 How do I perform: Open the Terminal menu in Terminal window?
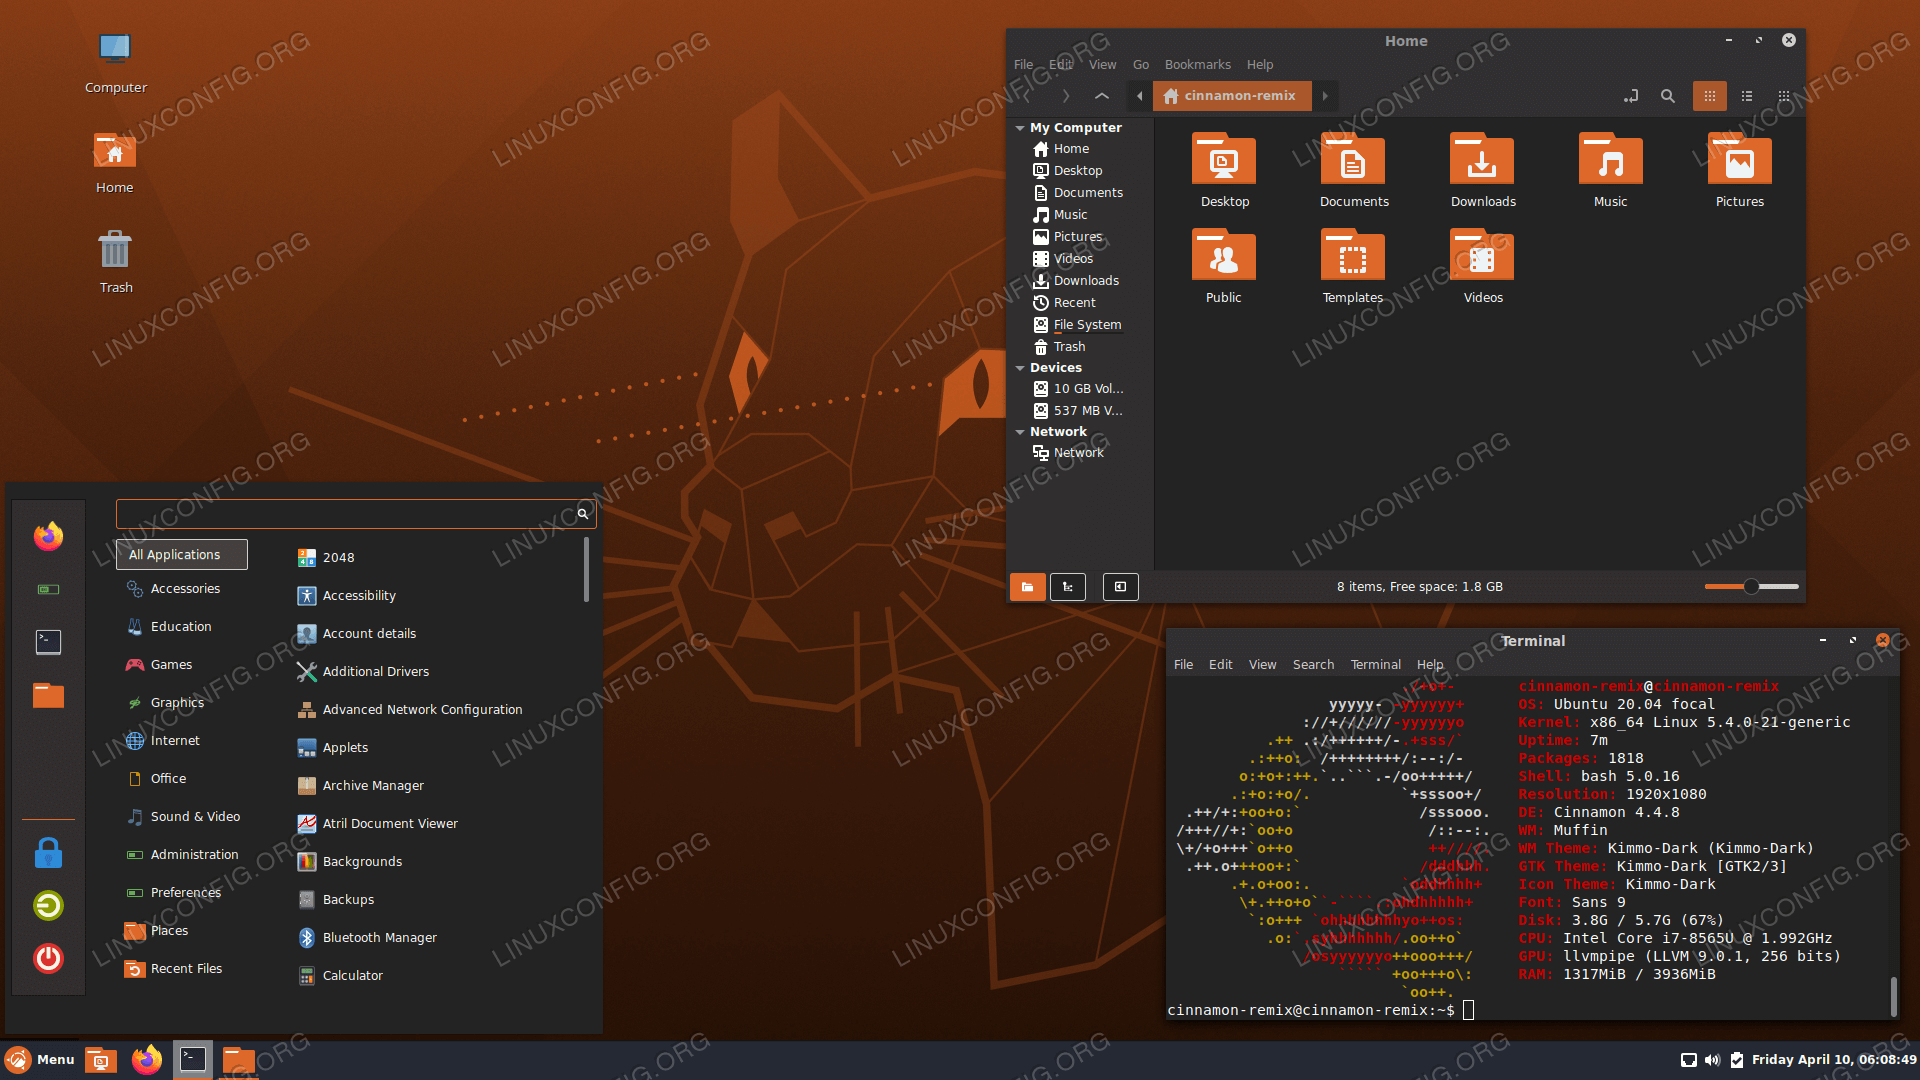point(1375,664)
